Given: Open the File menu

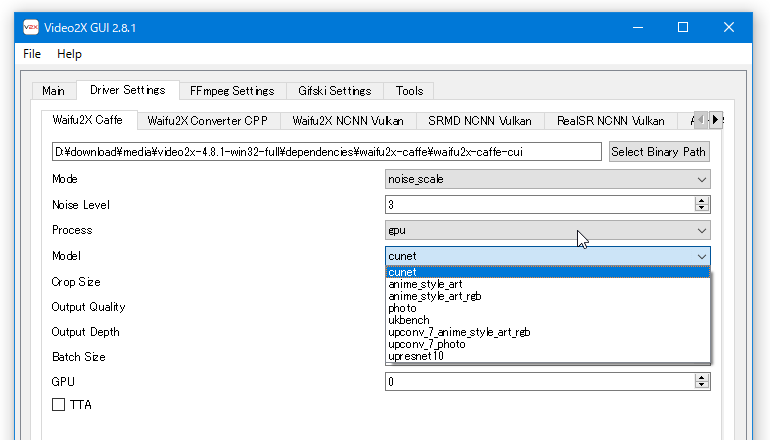Looking at the screenshot, I should tap(32, 54).
